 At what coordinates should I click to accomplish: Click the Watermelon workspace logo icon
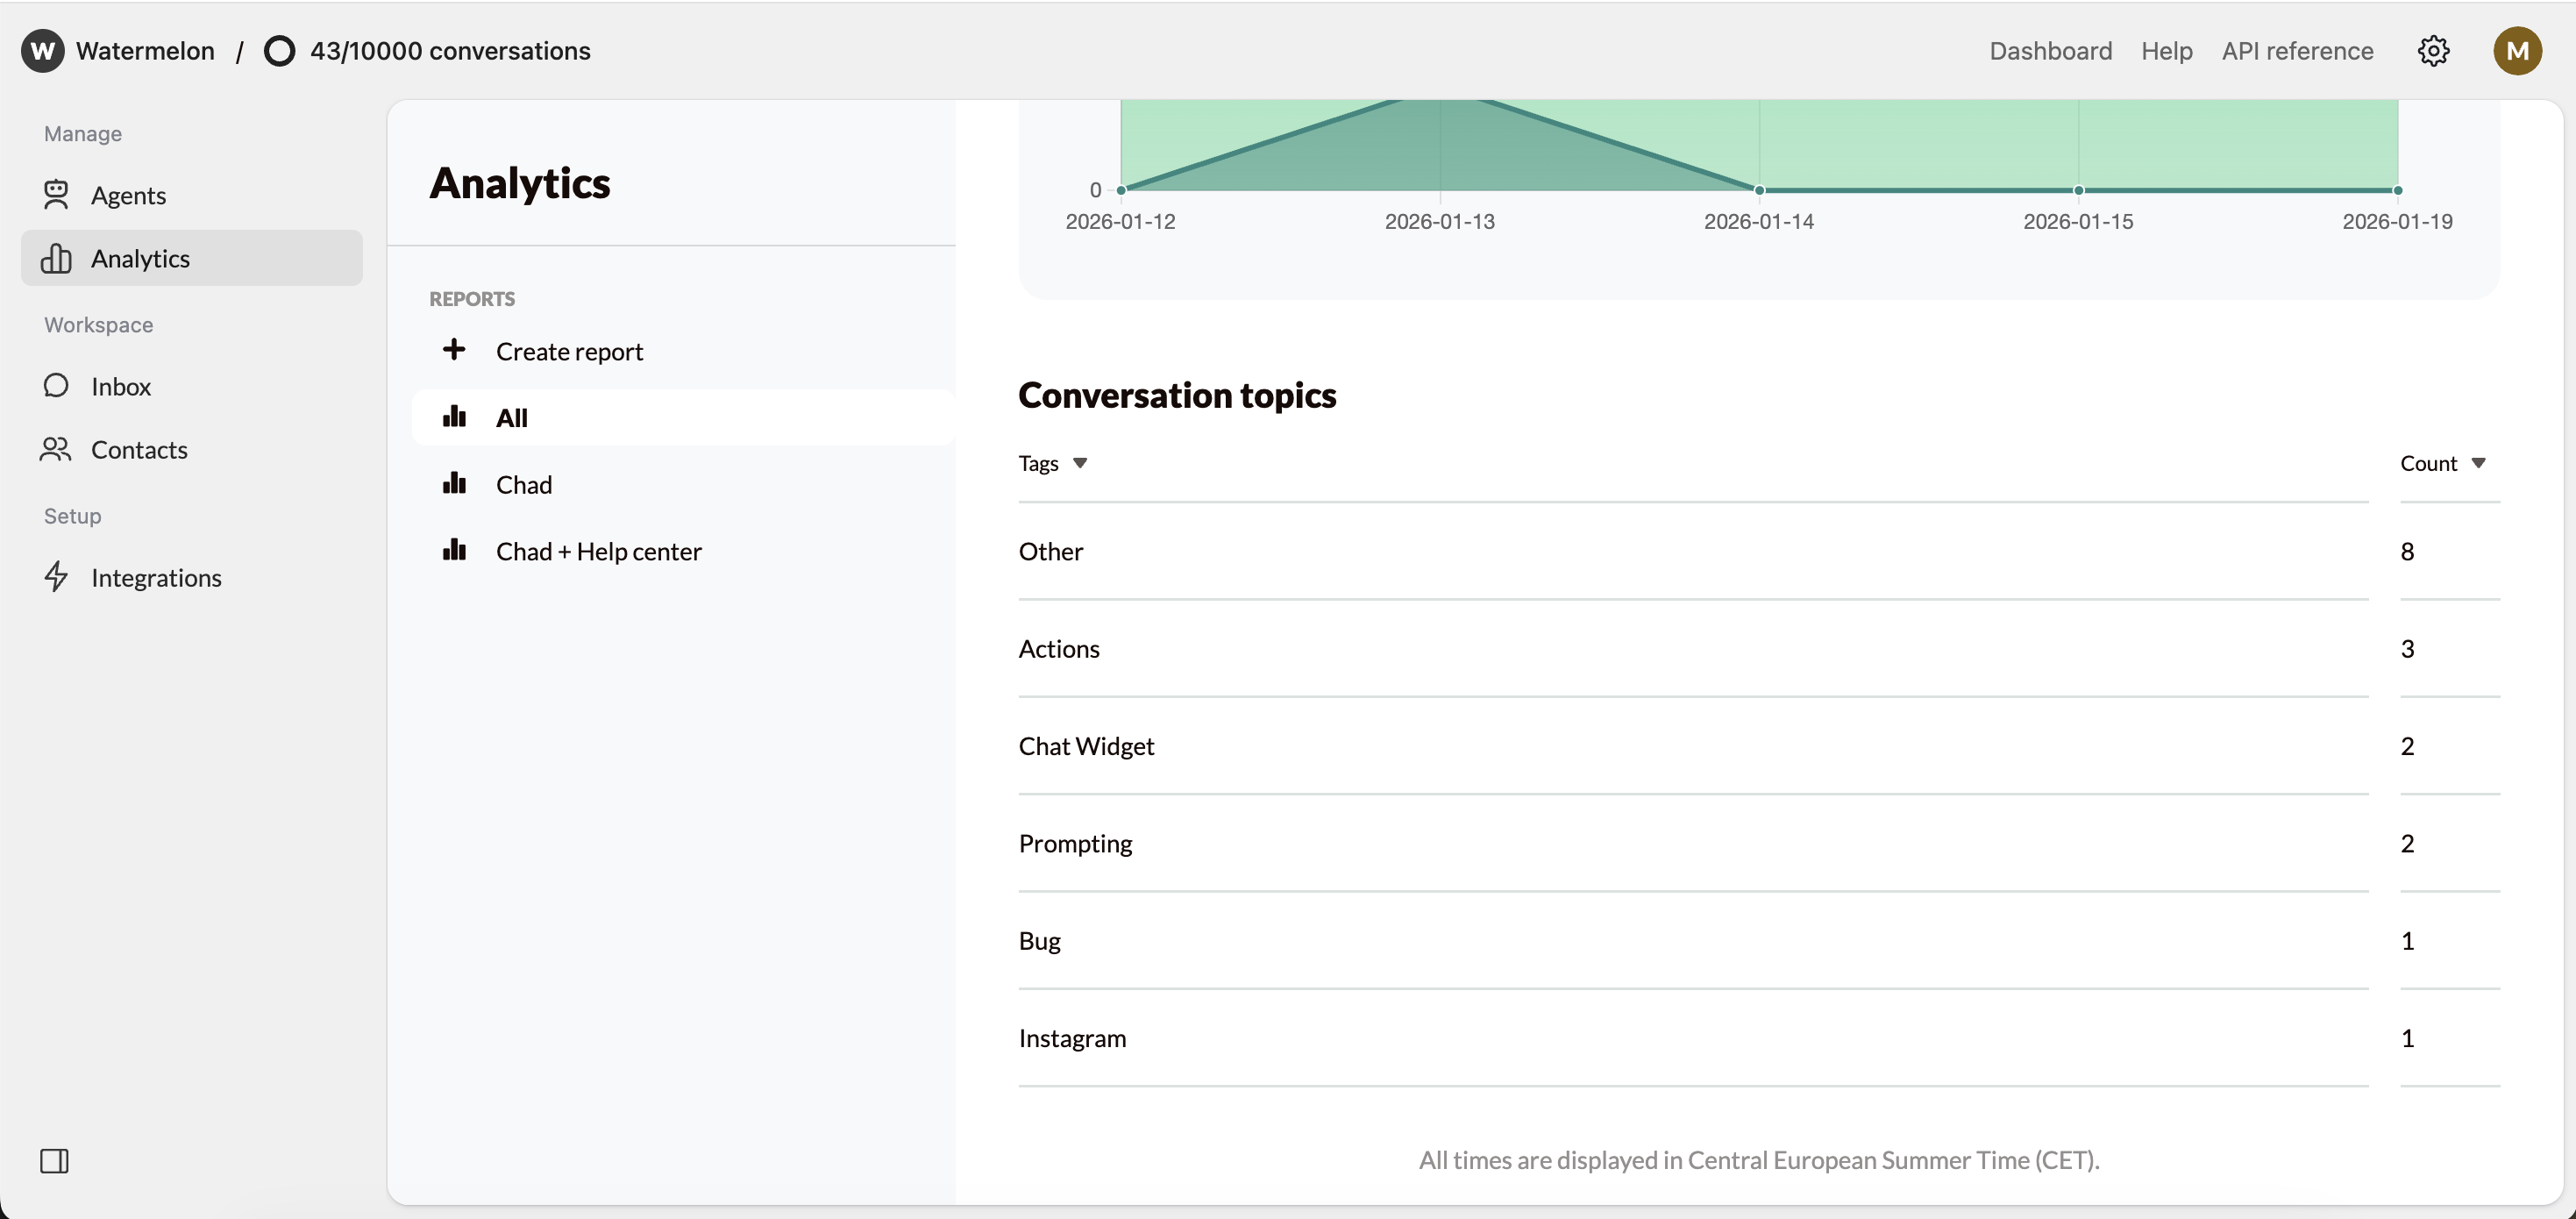[43, 51]
